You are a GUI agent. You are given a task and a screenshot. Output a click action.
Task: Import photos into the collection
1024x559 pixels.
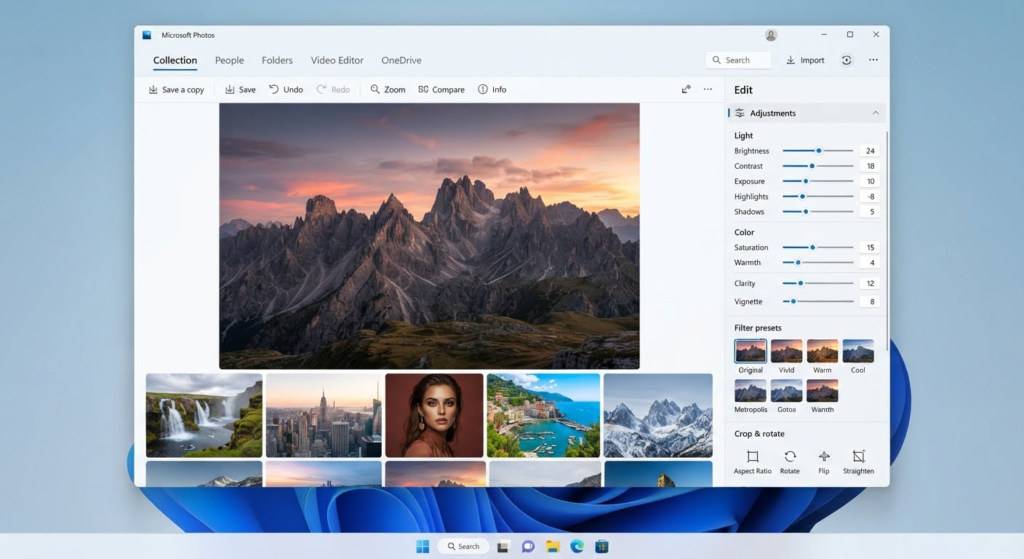pyautogui.click(x=805, y=60)
